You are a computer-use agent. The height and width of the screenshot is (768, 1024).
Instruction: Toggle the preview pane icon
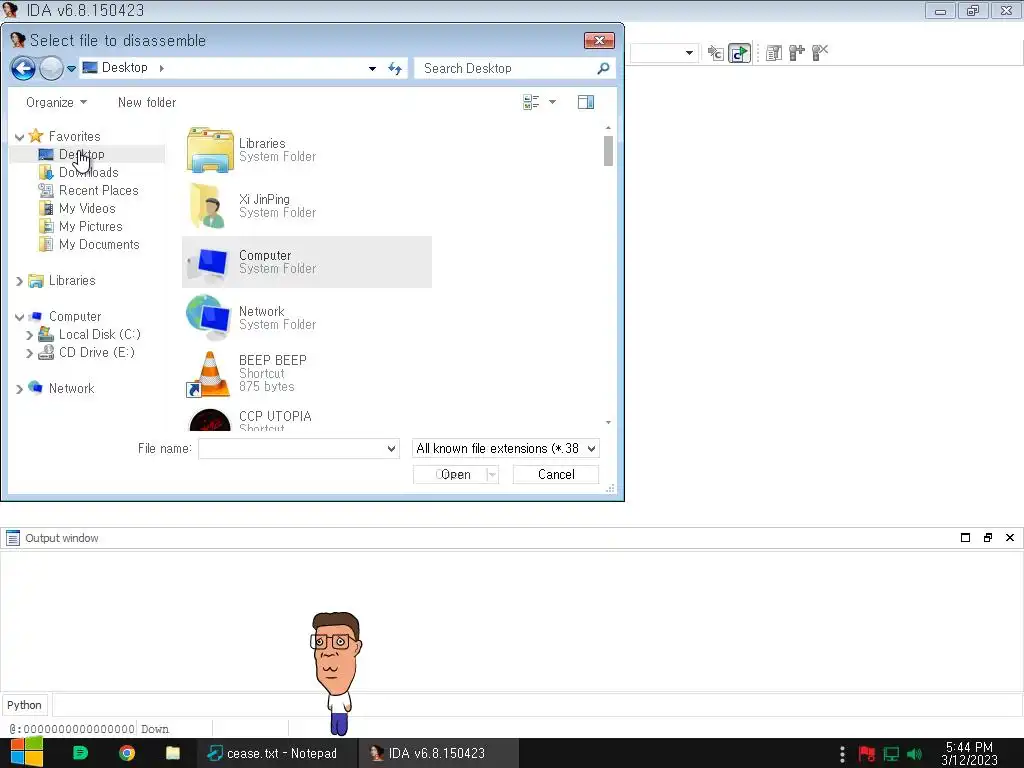586,102
